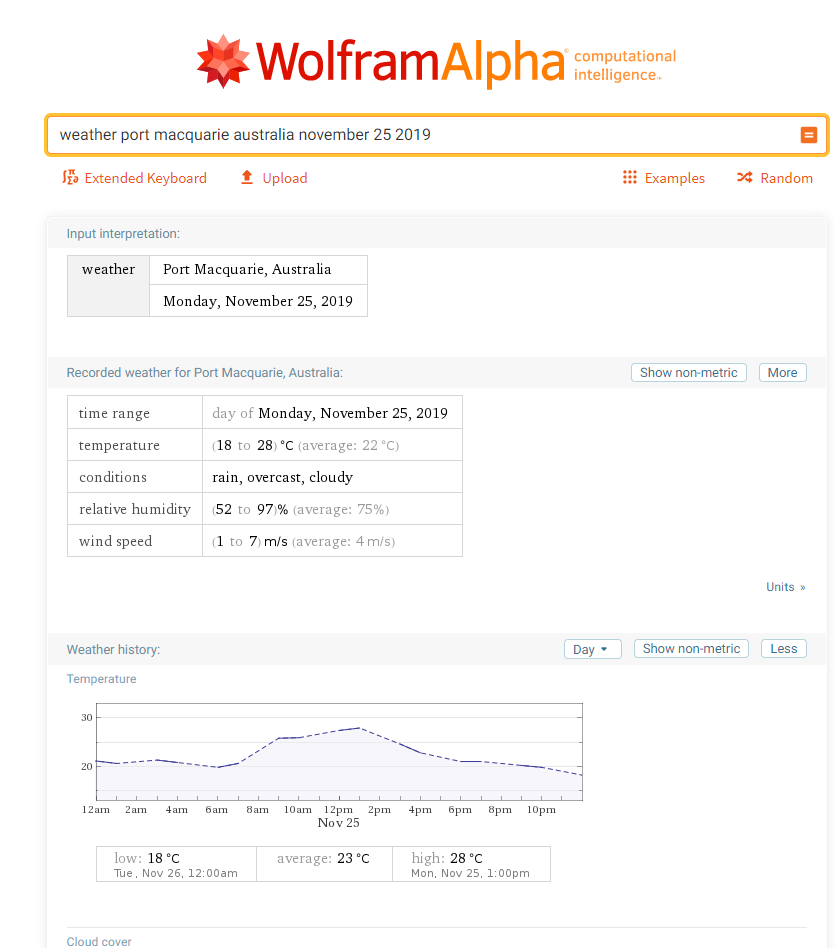
Task: Click 'Input interpretation:' heading
Action: [123, 234]
